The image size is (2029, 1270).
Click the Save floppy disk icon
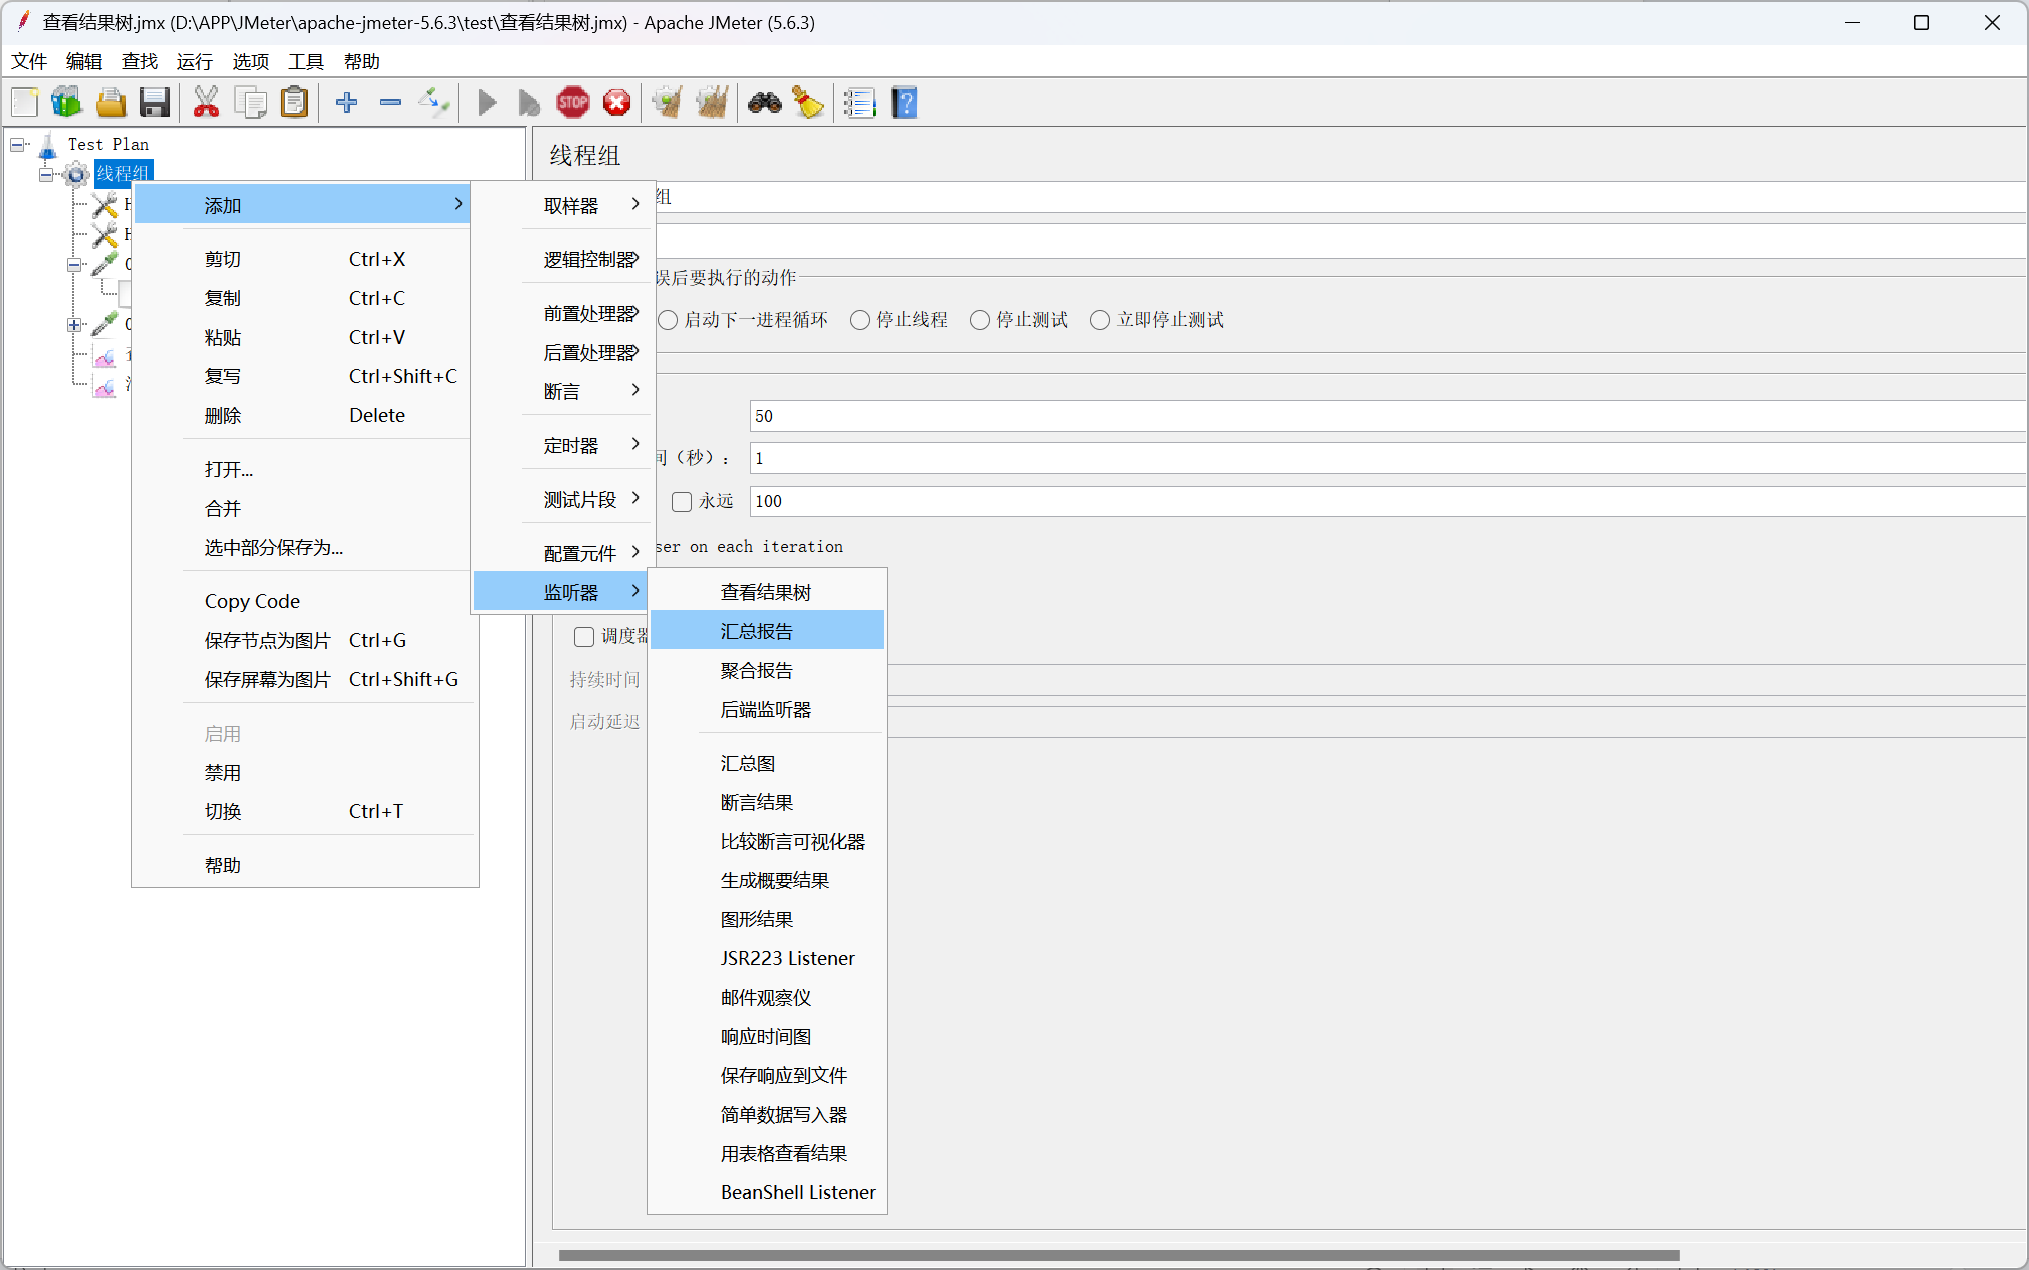pyautogui.click(x=155, y=102)
